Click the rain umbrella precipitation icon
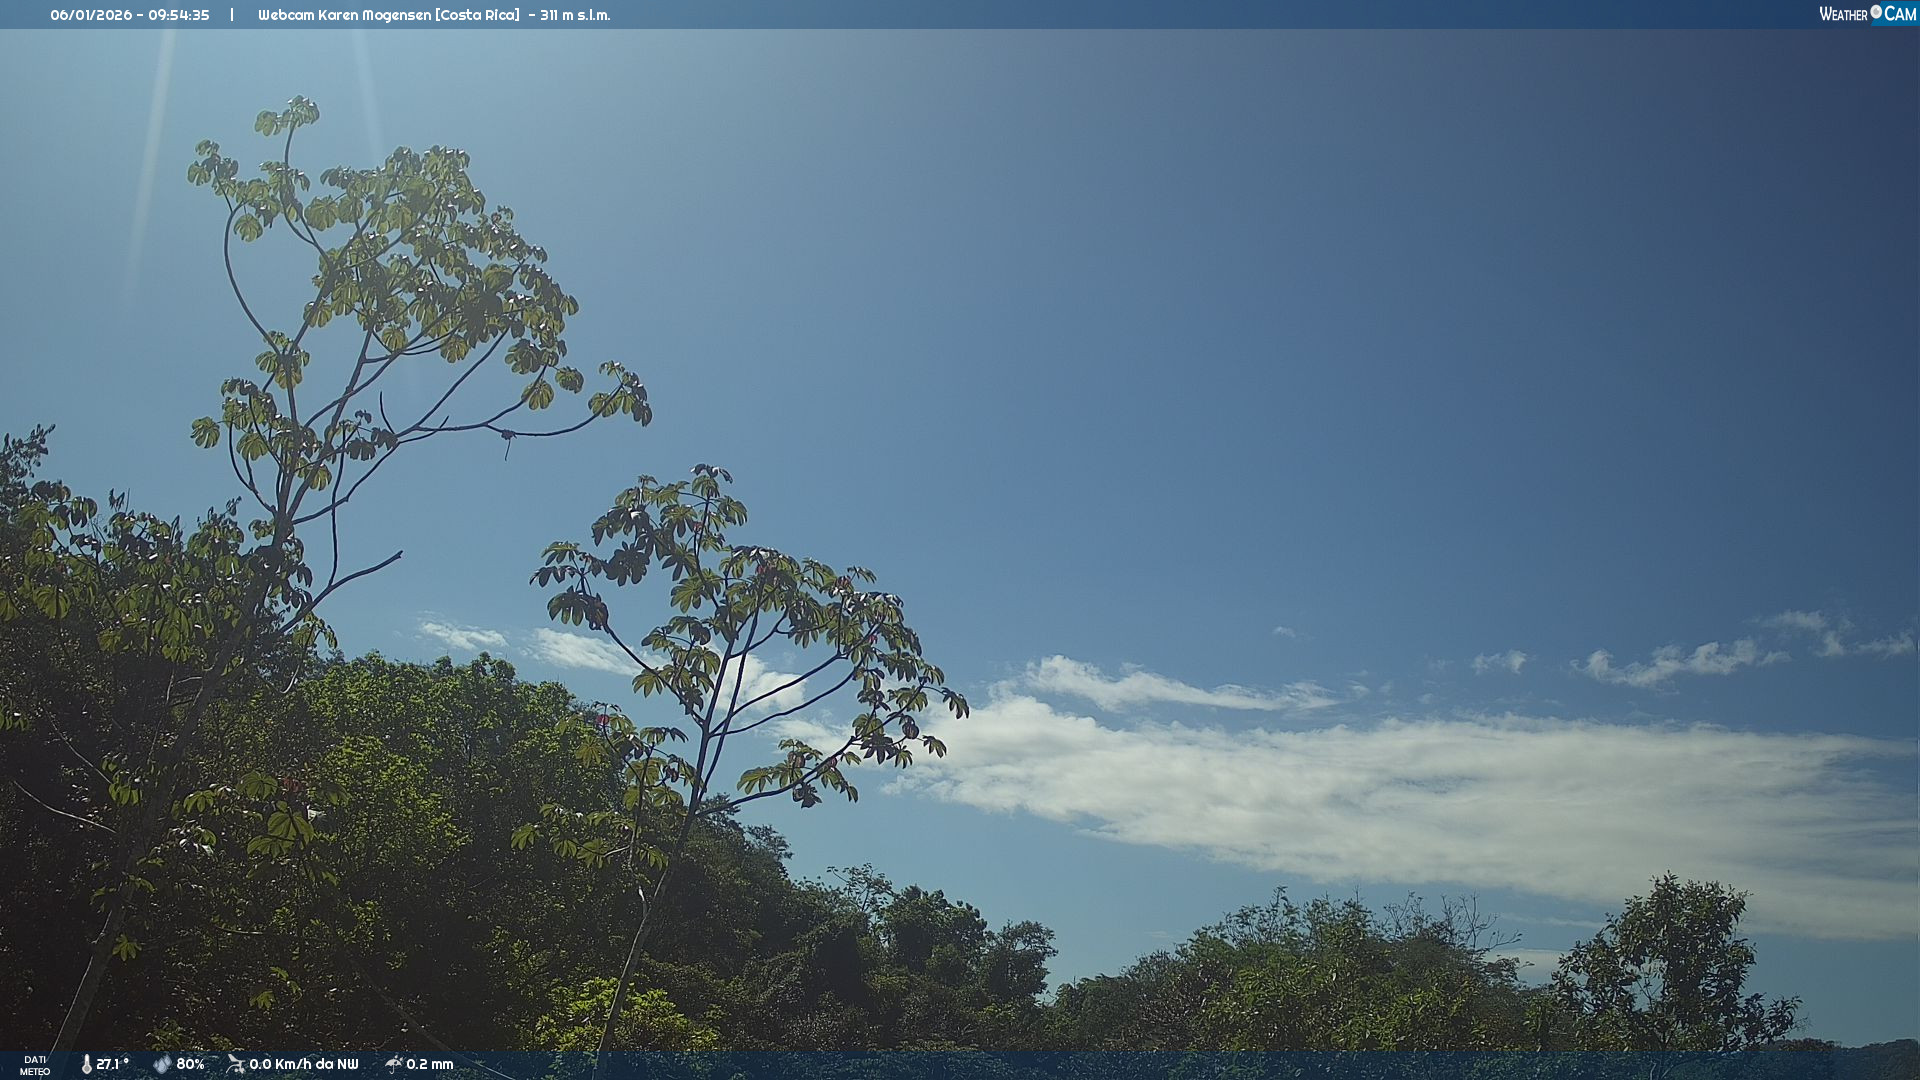The width and height of the screenshot is (1920, 1080). pyautogui.click(x=394, y=1064)
